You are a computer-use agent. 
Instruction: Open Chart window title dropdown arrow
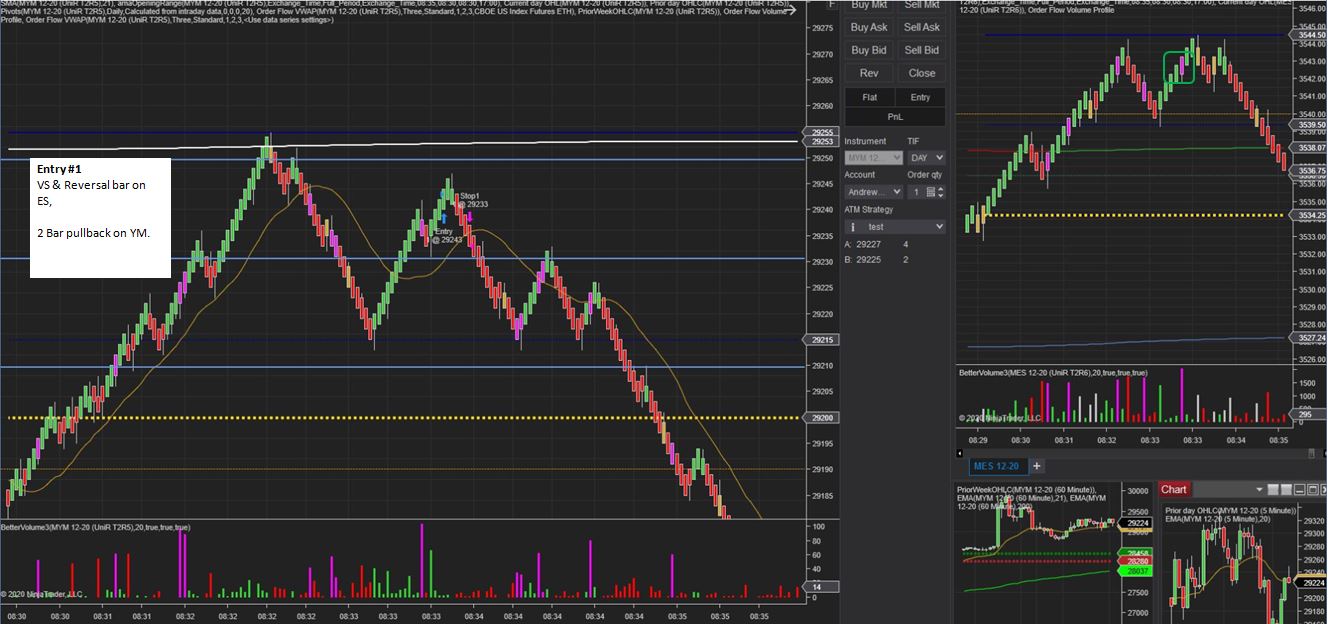point(1259,489)
